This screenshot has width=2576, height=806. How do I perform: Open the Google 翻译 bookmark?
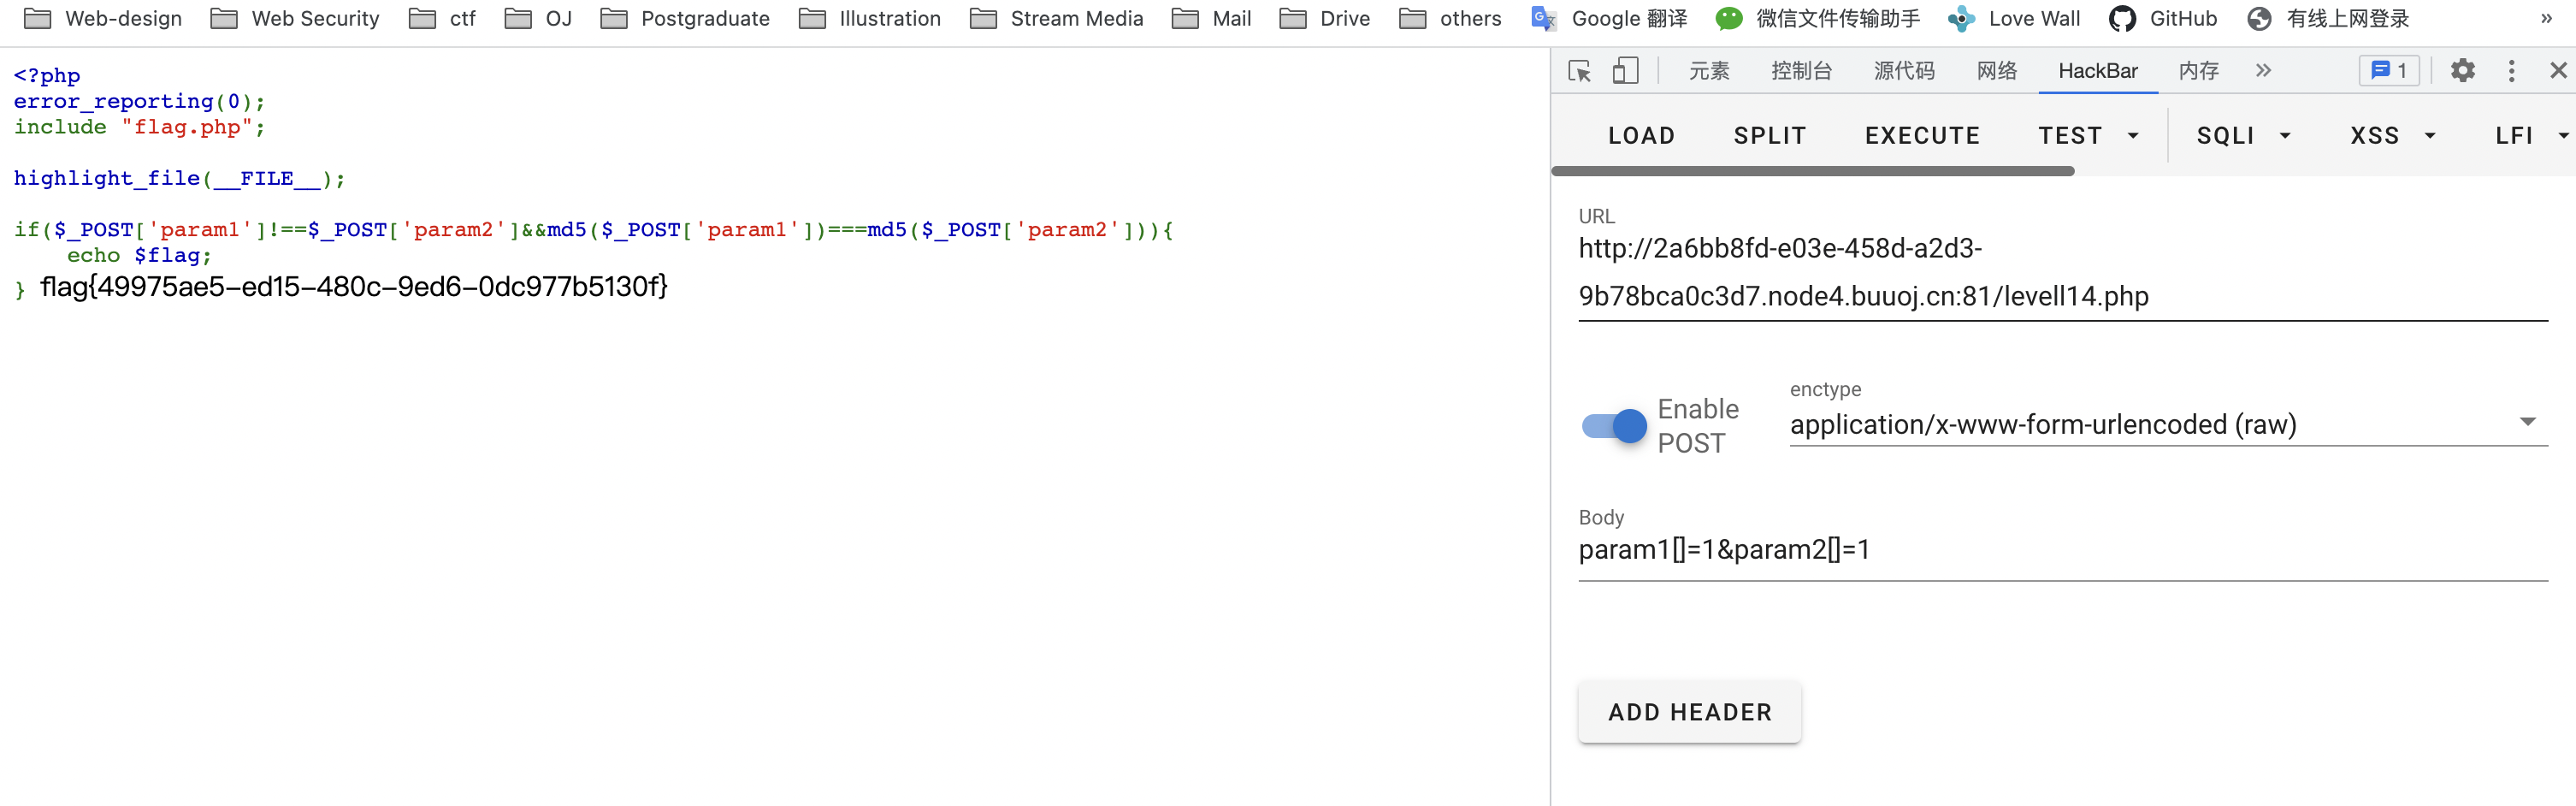1609,18
